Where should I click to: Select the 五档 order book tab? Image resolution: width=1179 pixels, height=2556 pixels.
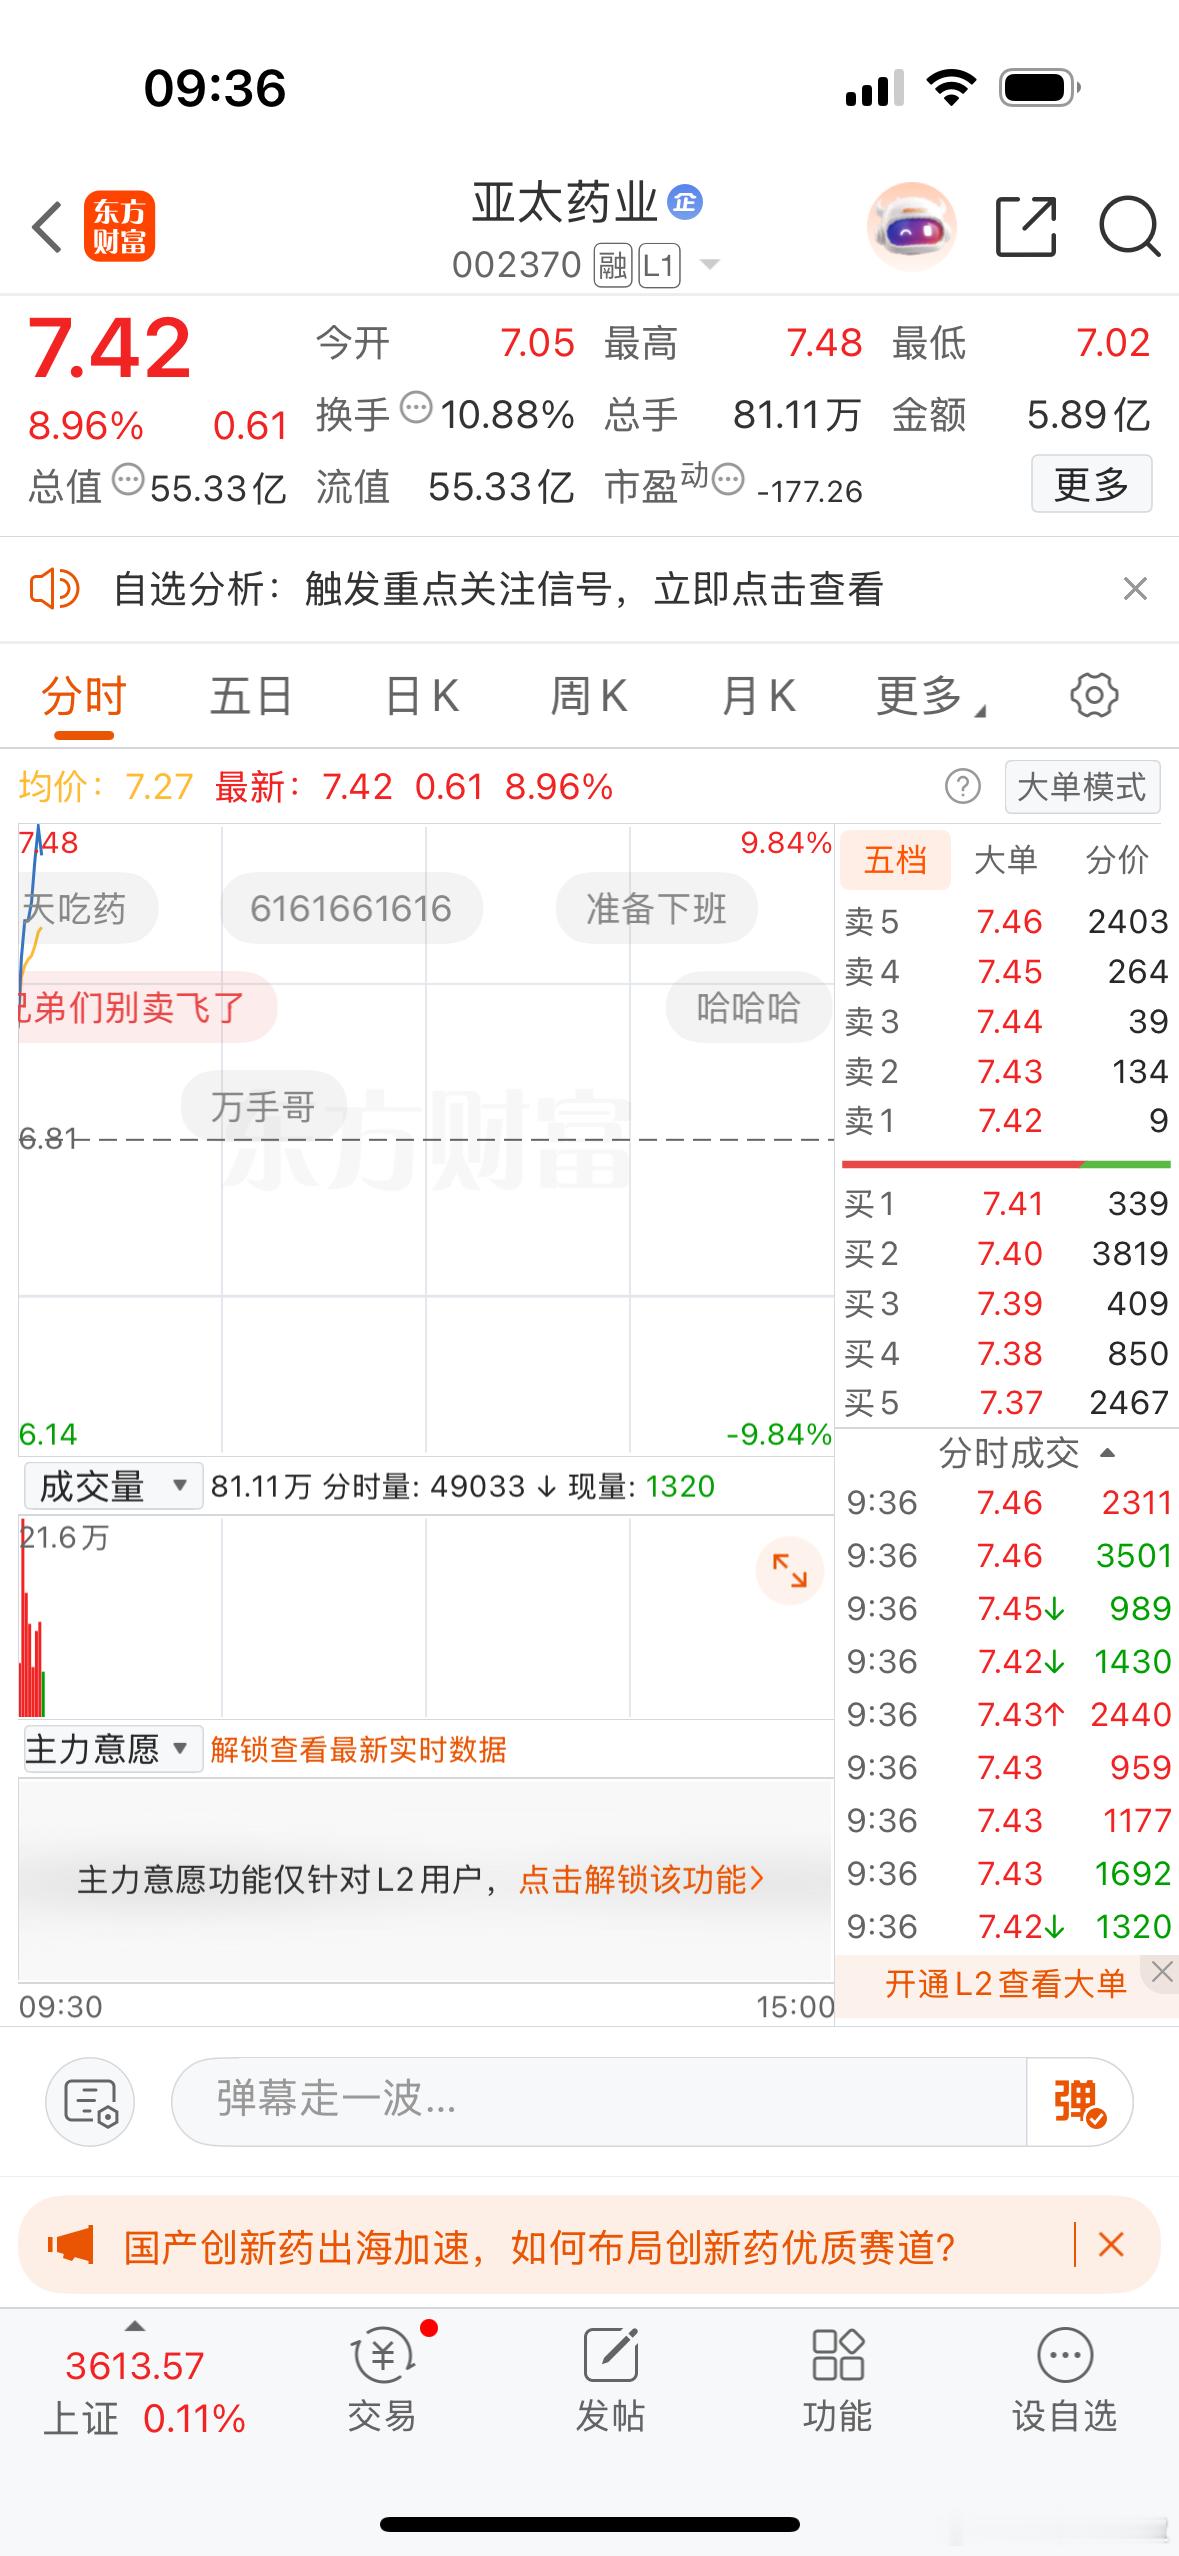point(895,860)
